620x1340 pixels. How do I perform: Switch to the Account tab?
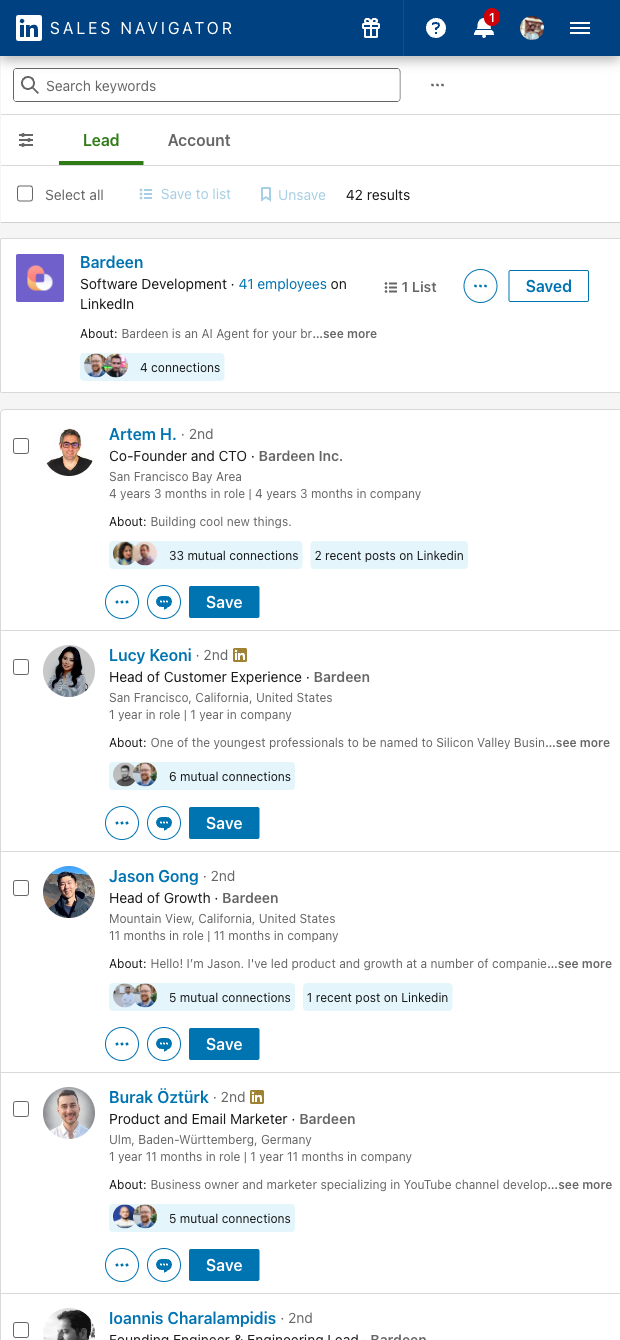coord(199,140)
